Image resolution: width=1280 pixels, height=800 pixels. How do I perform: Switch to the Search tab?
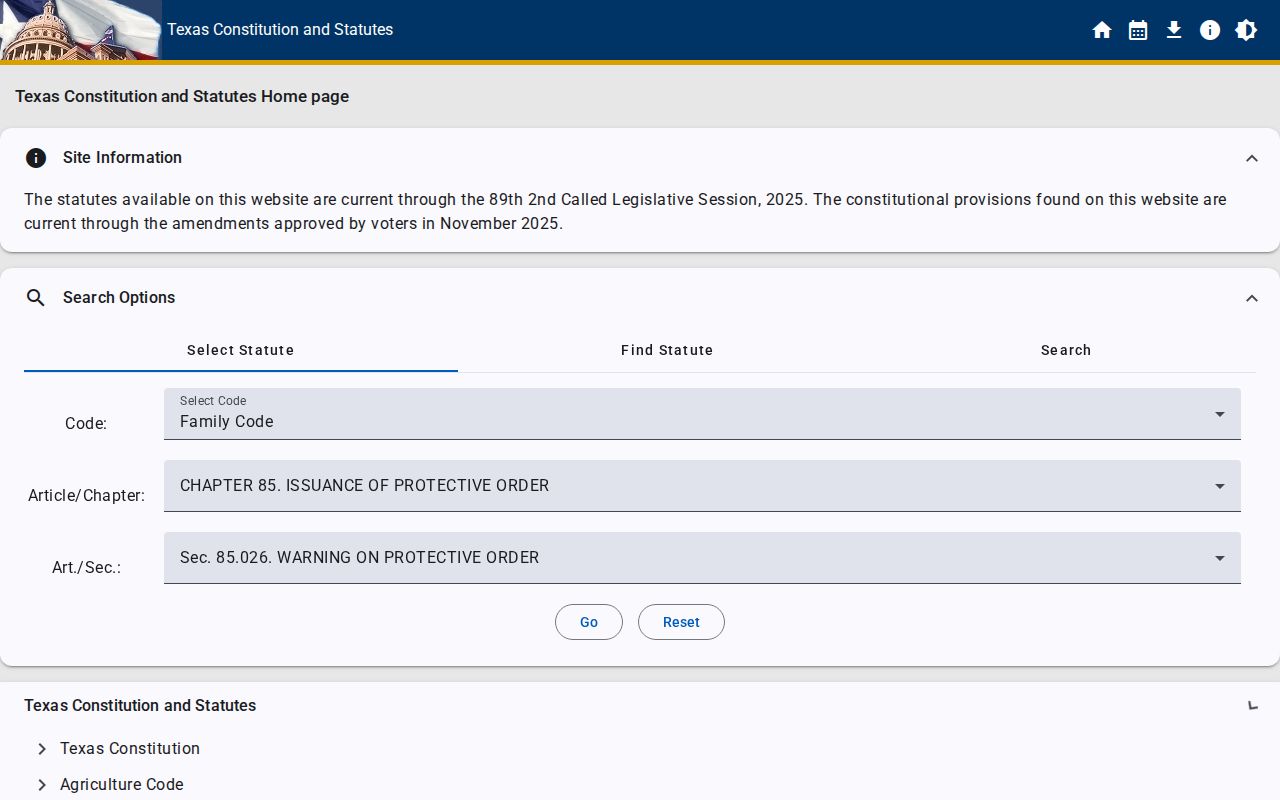pyautogui.click(x=1066, y=350)
